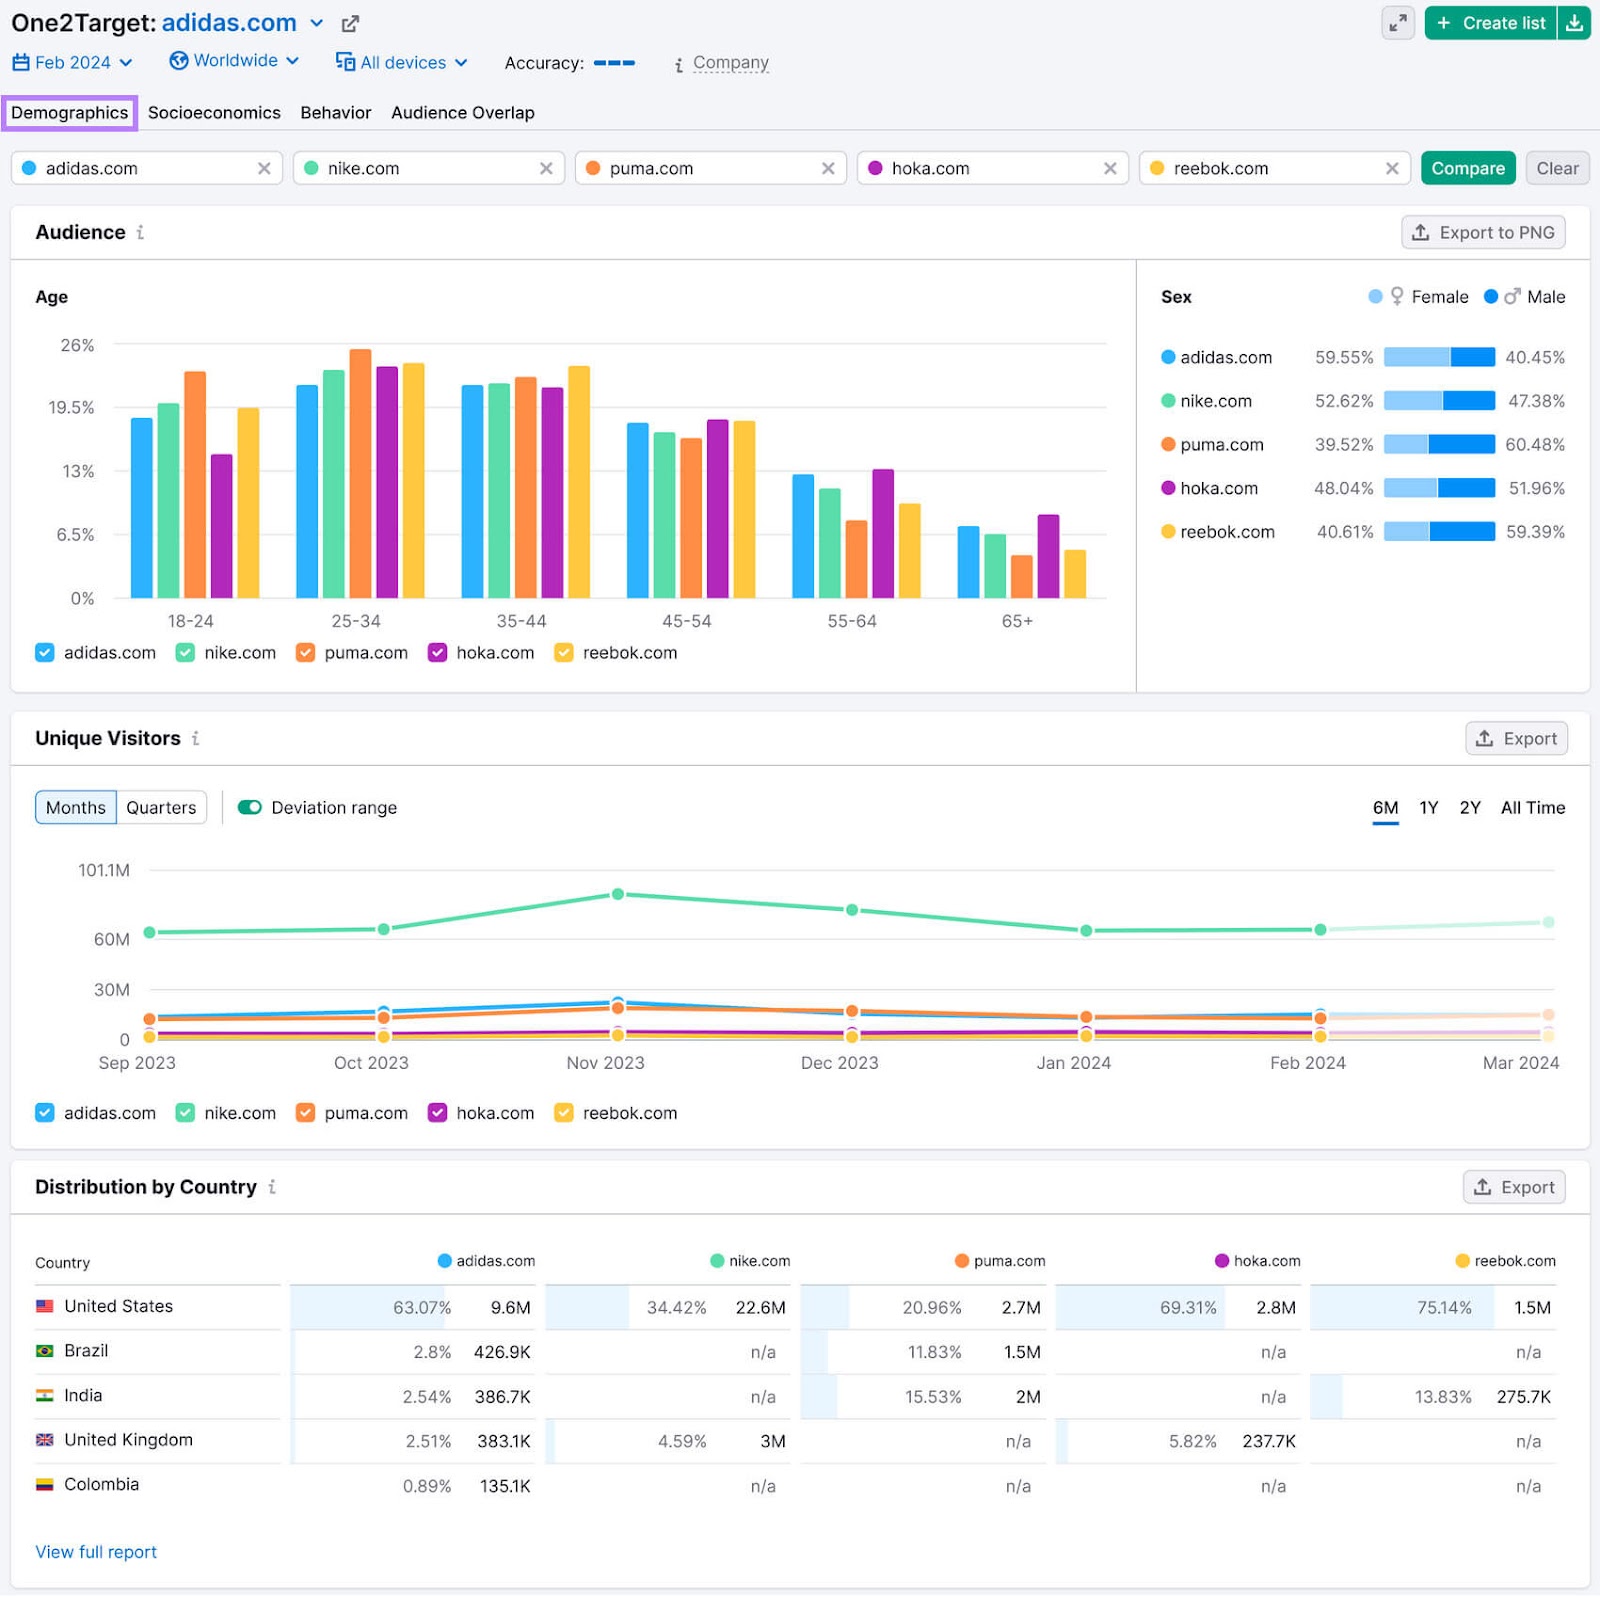Click the download report icon at top right

[x=1575, y=22]
